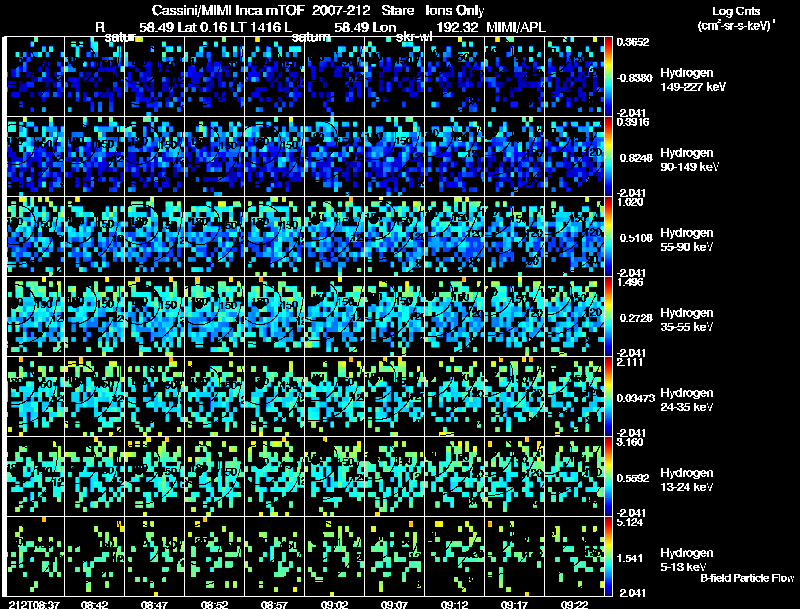This screenshot has height=609, width=800.
Task: Click the 'Log Cnts' colorbar heading
Action: [x=736, y=11]
